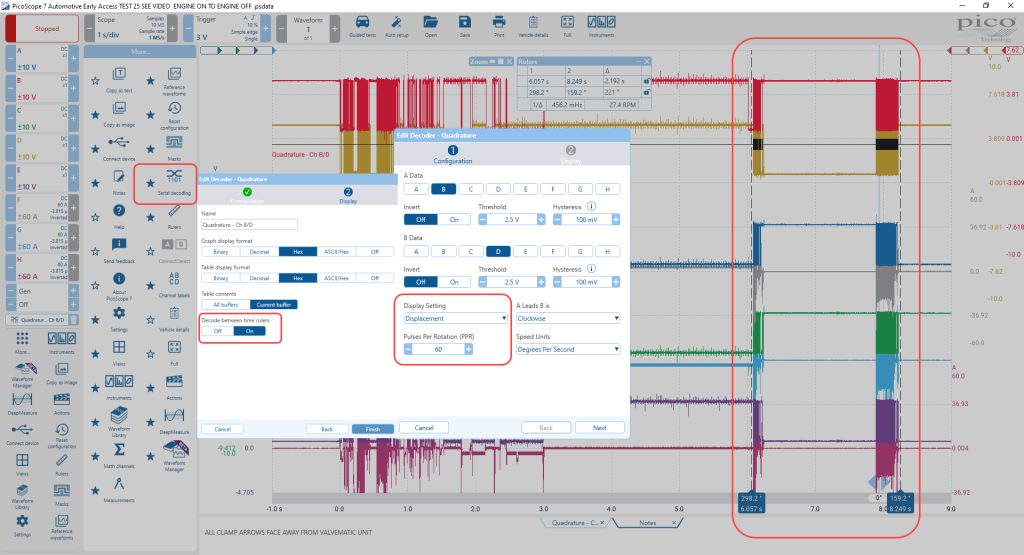
Task: Collapse the More... panel header
Action: click(x=140, y=52)
